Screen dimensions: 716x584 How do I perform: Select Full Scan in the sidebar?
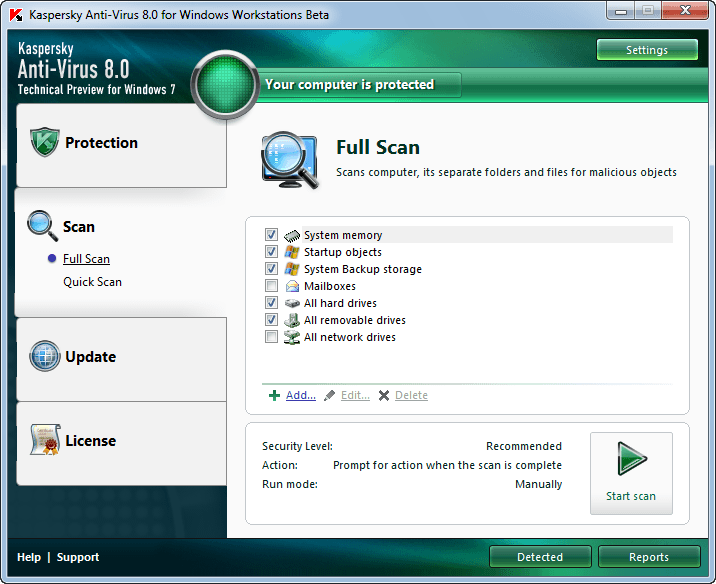click(86, 259)
